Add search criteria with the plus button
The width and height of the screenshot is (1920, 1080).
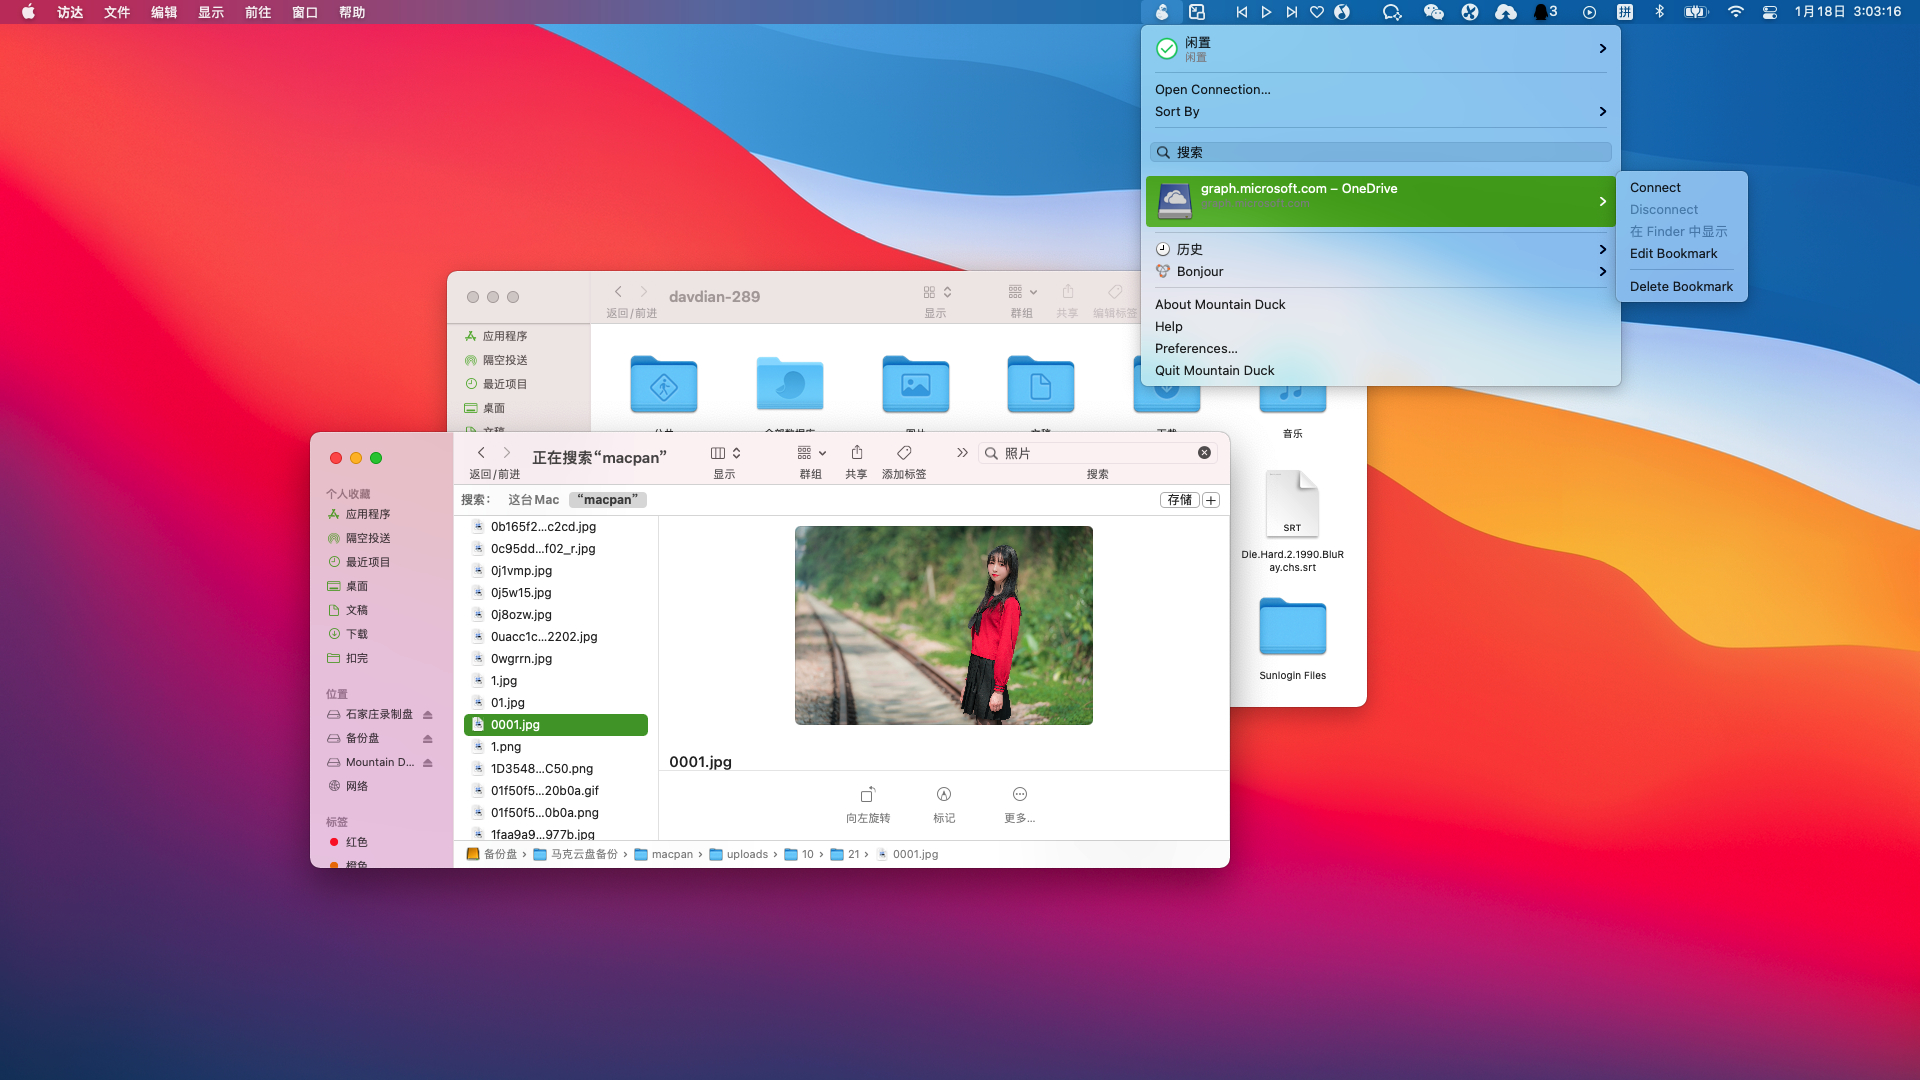tap(1211, 500)
